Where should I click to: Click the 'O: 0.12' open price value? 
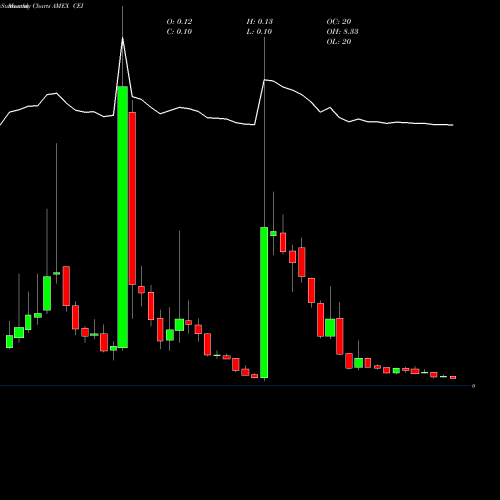click(179, 22)
